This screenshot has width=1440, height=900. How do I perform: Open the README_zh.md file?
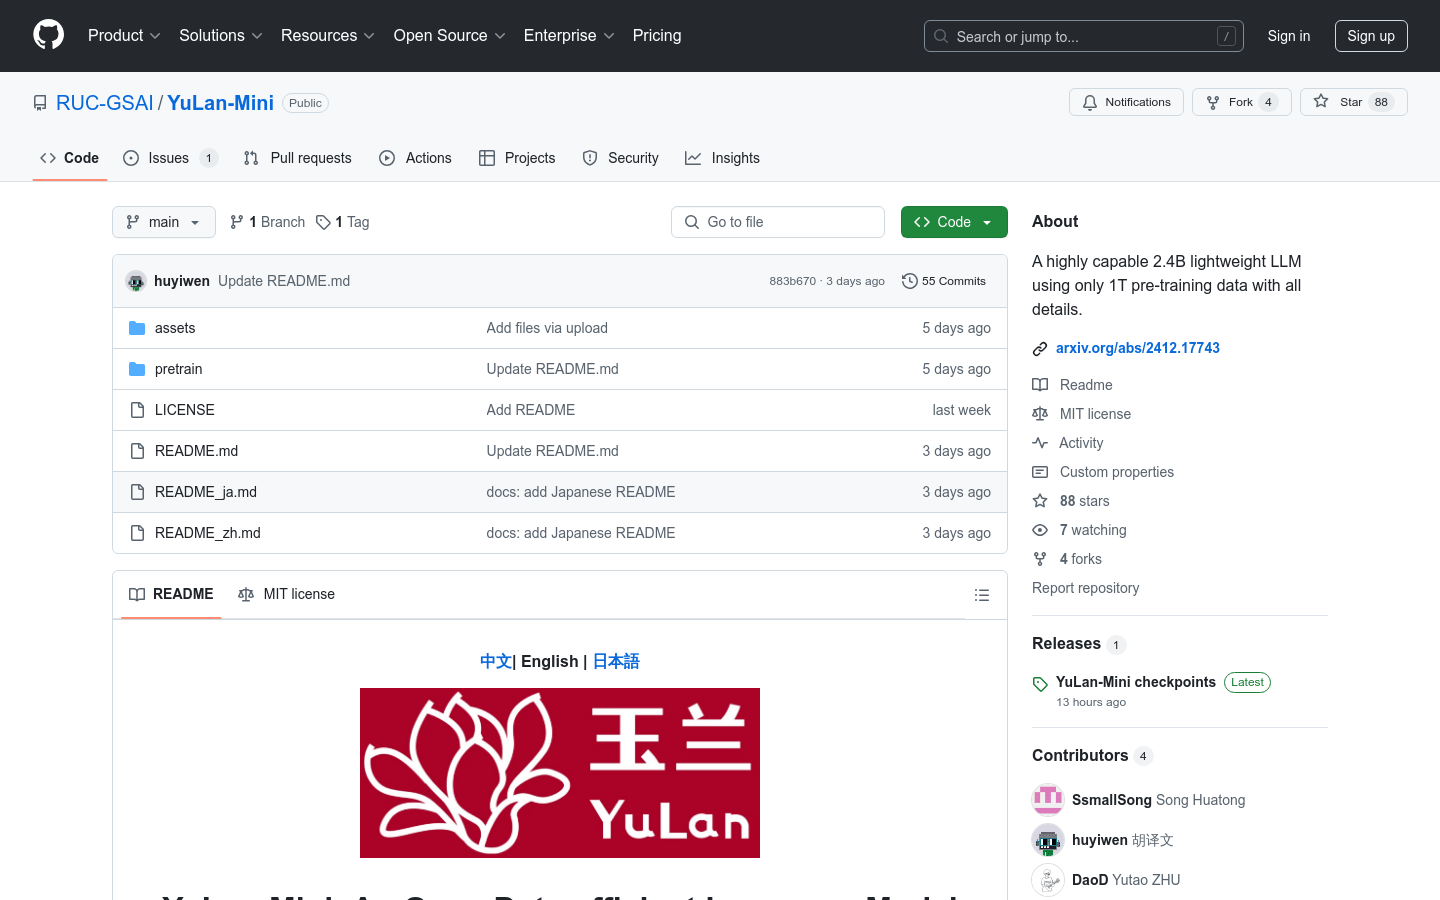tap(208, 533)
